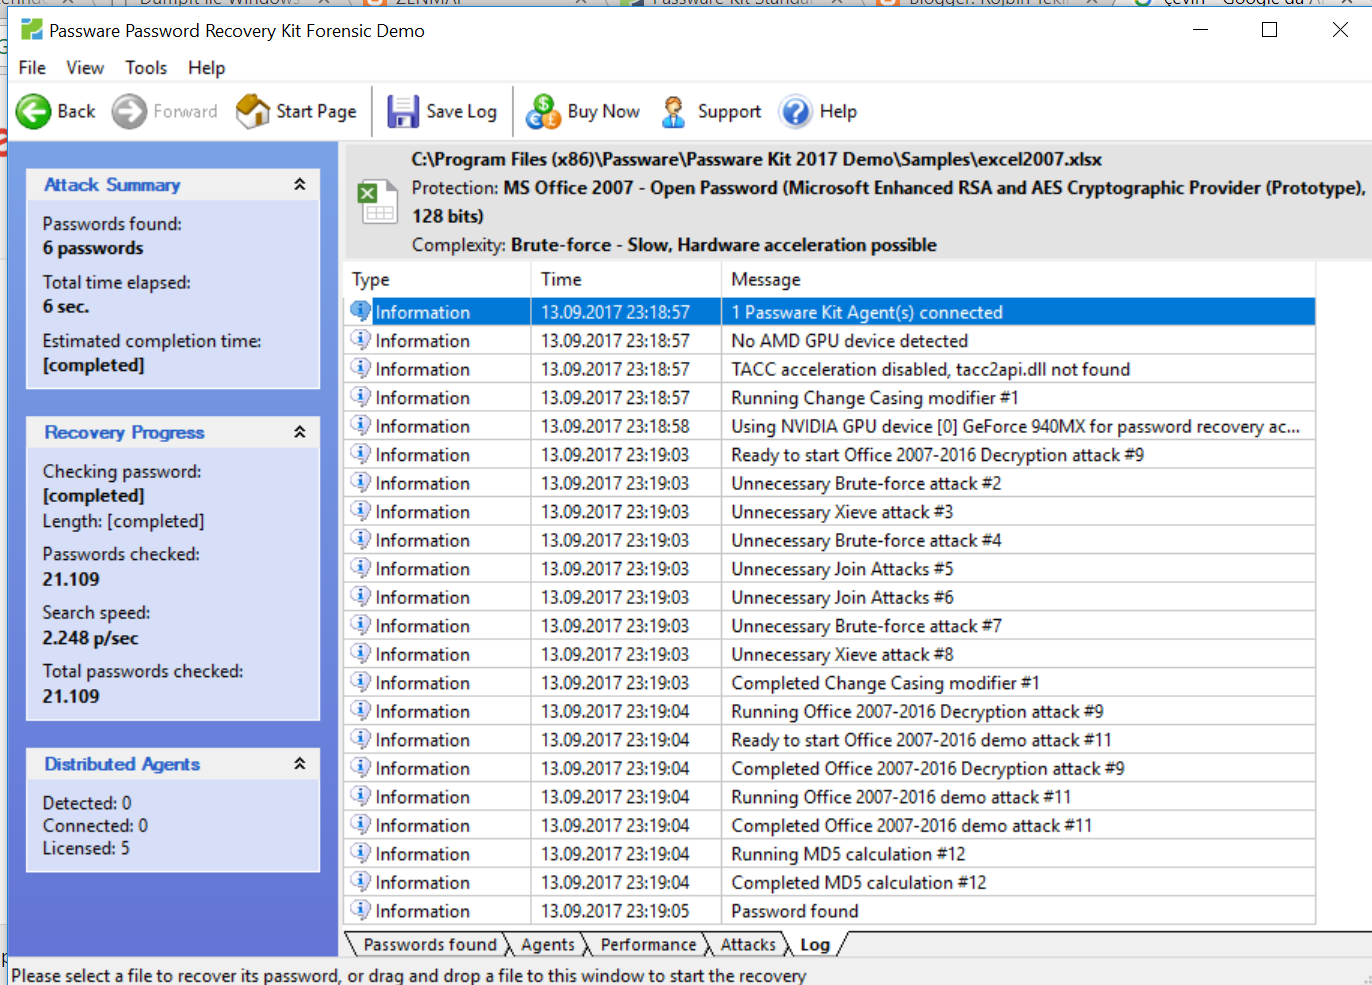
Task: Collapse the Recovery Progress panel
Action: tap(299, 432)
